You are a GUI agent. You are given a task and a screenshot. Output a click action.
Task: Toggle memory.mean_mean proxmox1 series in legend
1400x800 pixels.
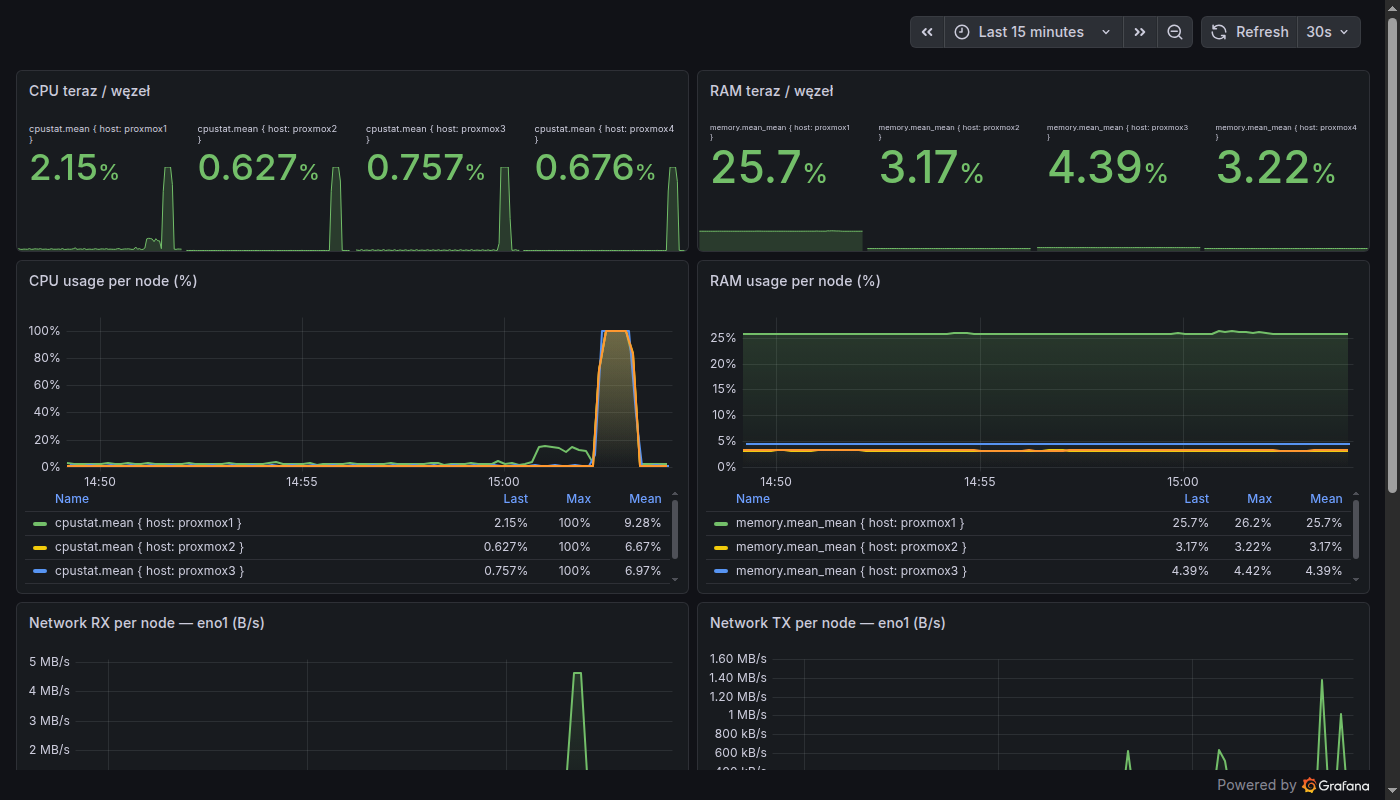pos(852,523)
